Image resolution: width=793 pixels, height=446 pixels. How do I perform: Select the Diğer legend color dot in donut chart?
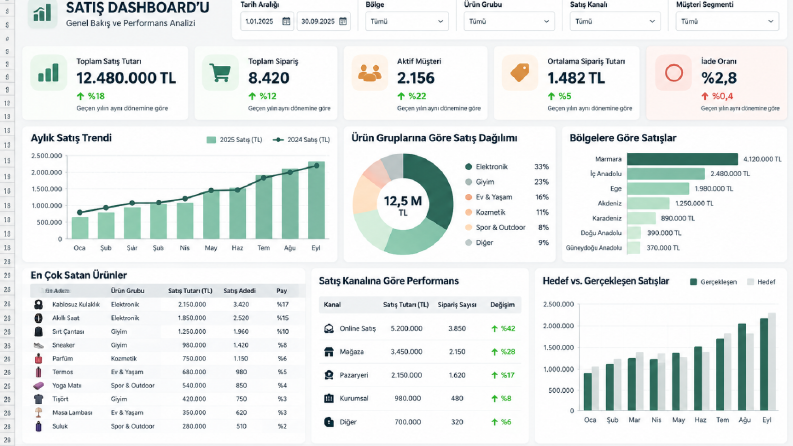point(468,242)
